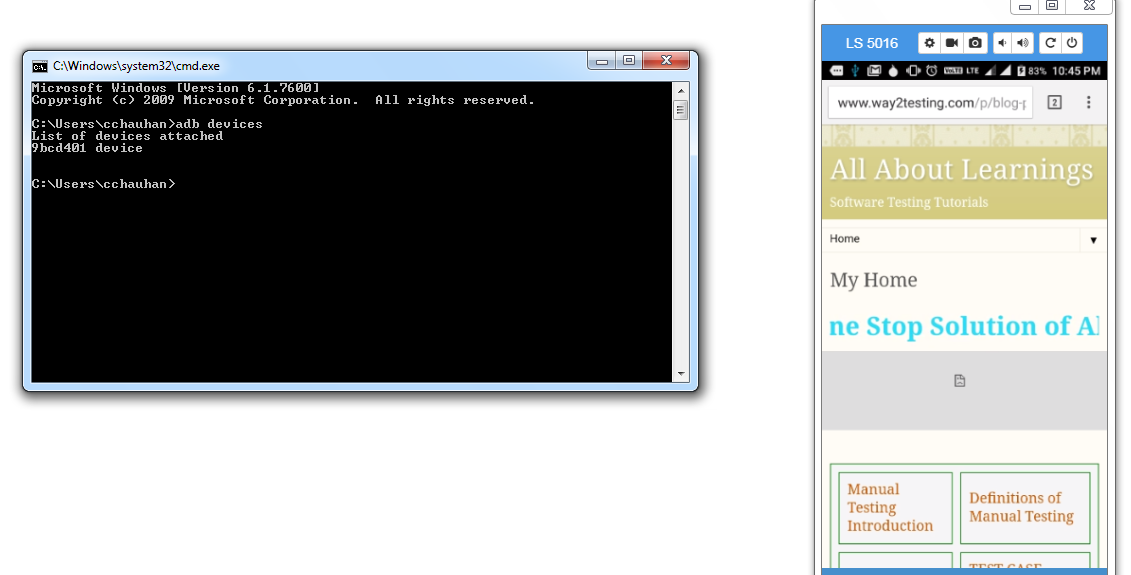Viewport: 1131px width, 575px height.
Task: Open Manual Testing Introduction link
Action: click(x=890, y=507)
